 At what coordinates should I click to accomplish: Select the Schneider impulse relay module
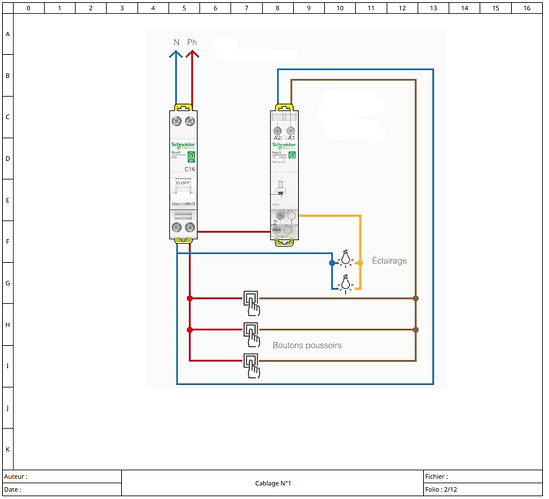point(284,175)
